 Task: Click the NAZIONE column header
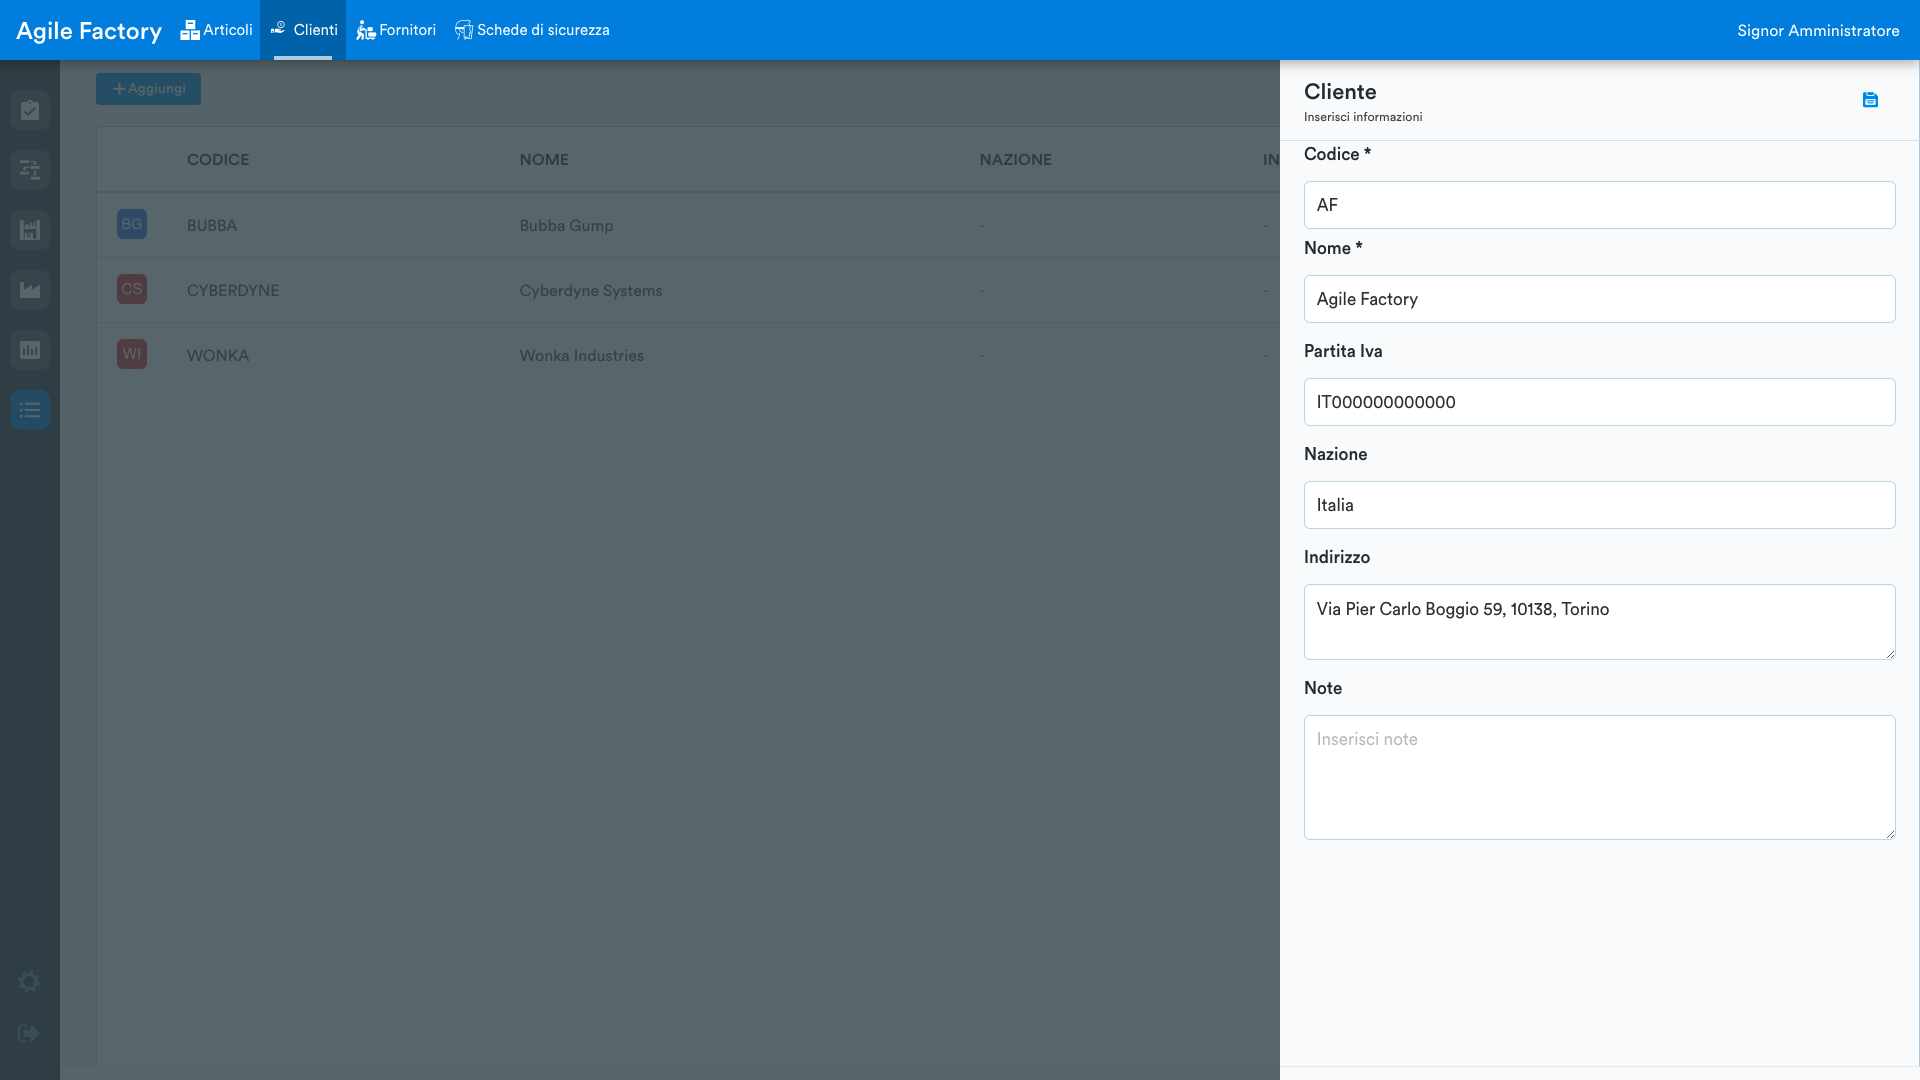coord(1015,160)
